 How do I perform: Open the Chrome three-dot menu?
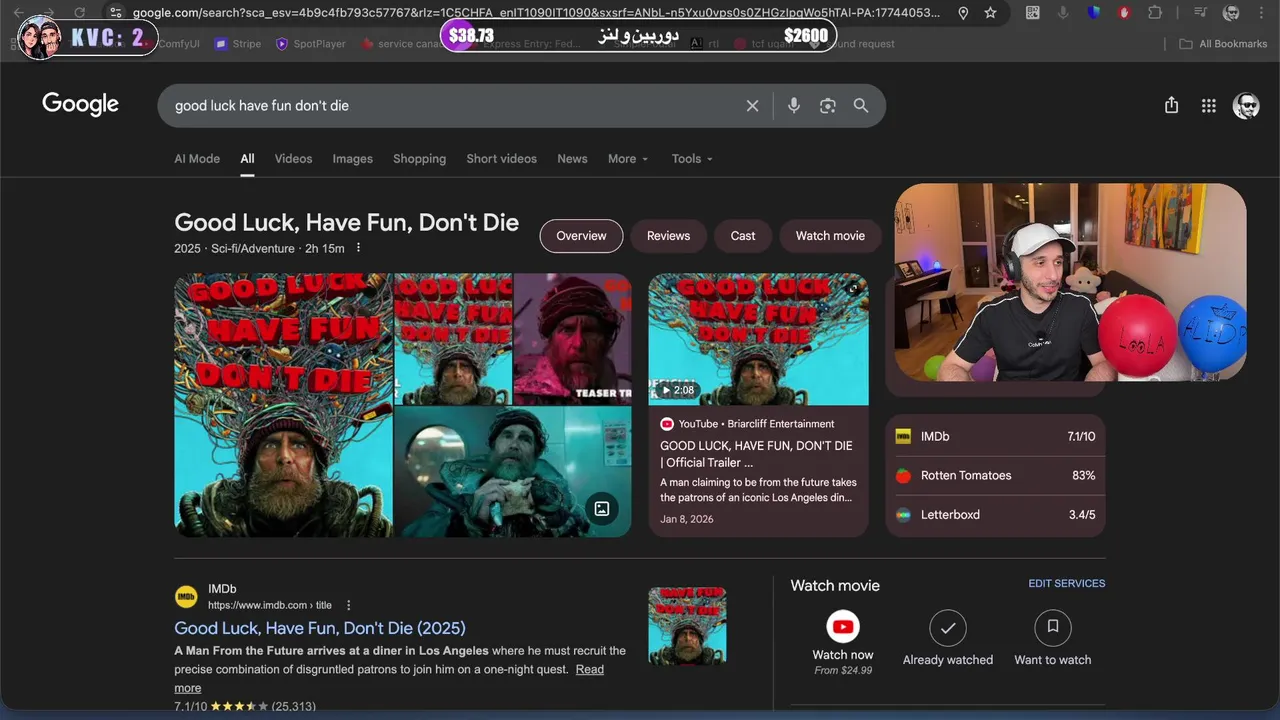(1262, 13)
